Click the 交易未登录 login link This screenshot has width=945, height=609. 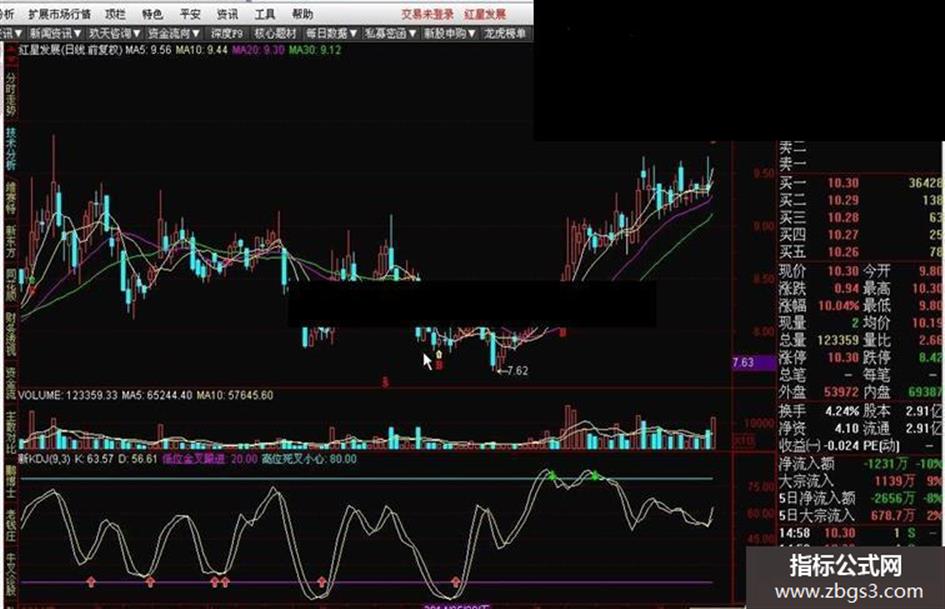point(427,14)
